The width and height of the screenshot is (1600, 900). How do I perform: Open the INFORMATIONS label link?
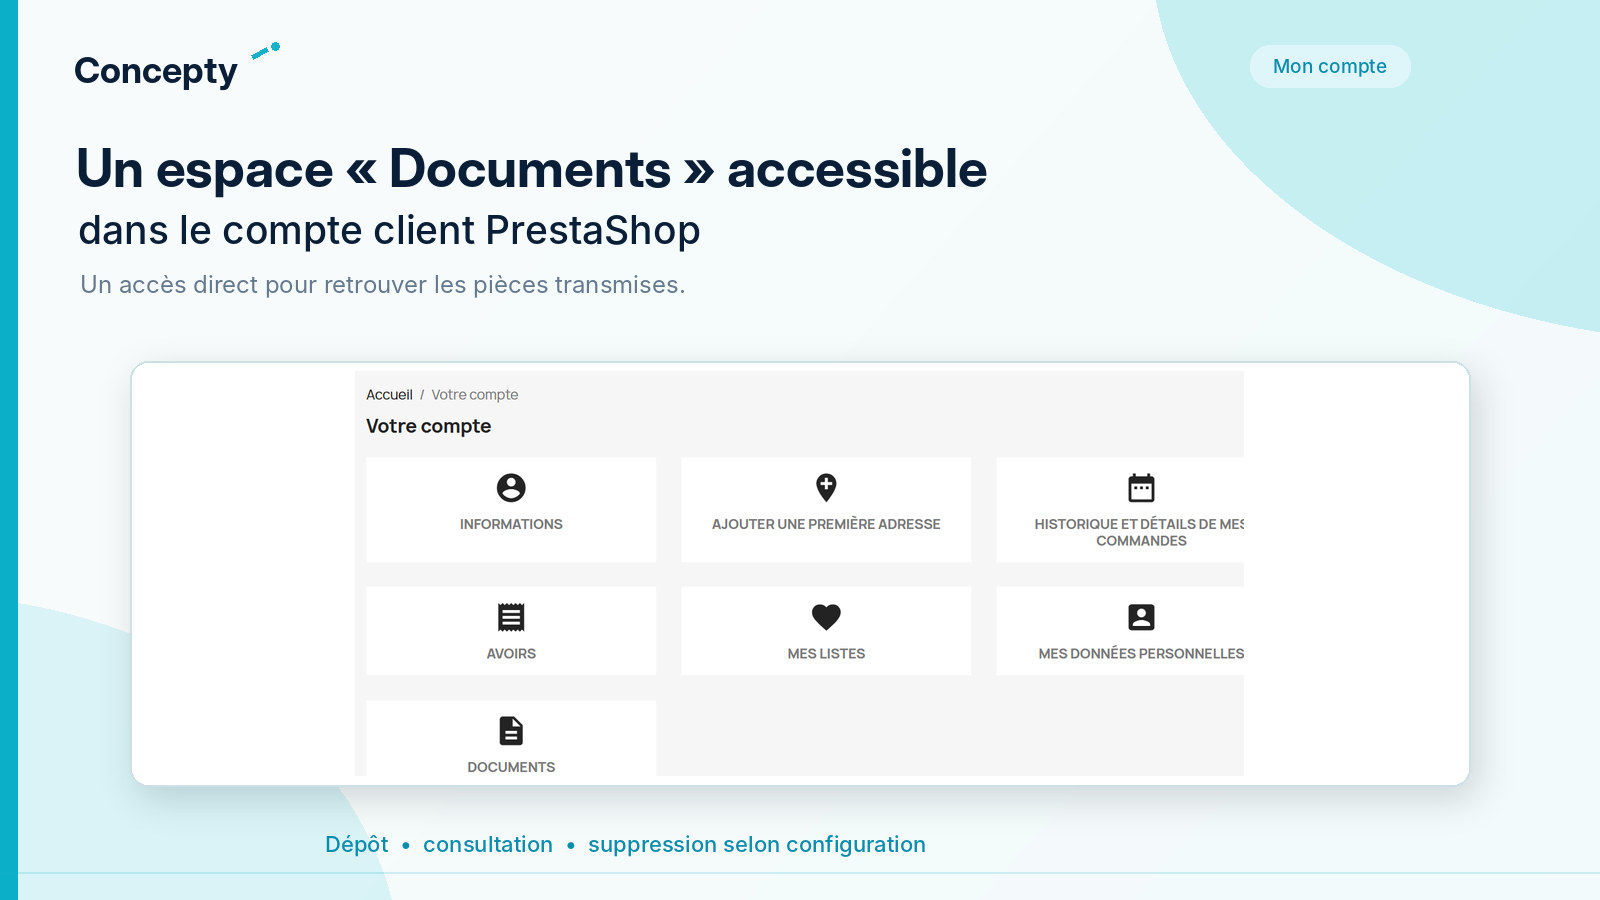click(x=511, y=524)
